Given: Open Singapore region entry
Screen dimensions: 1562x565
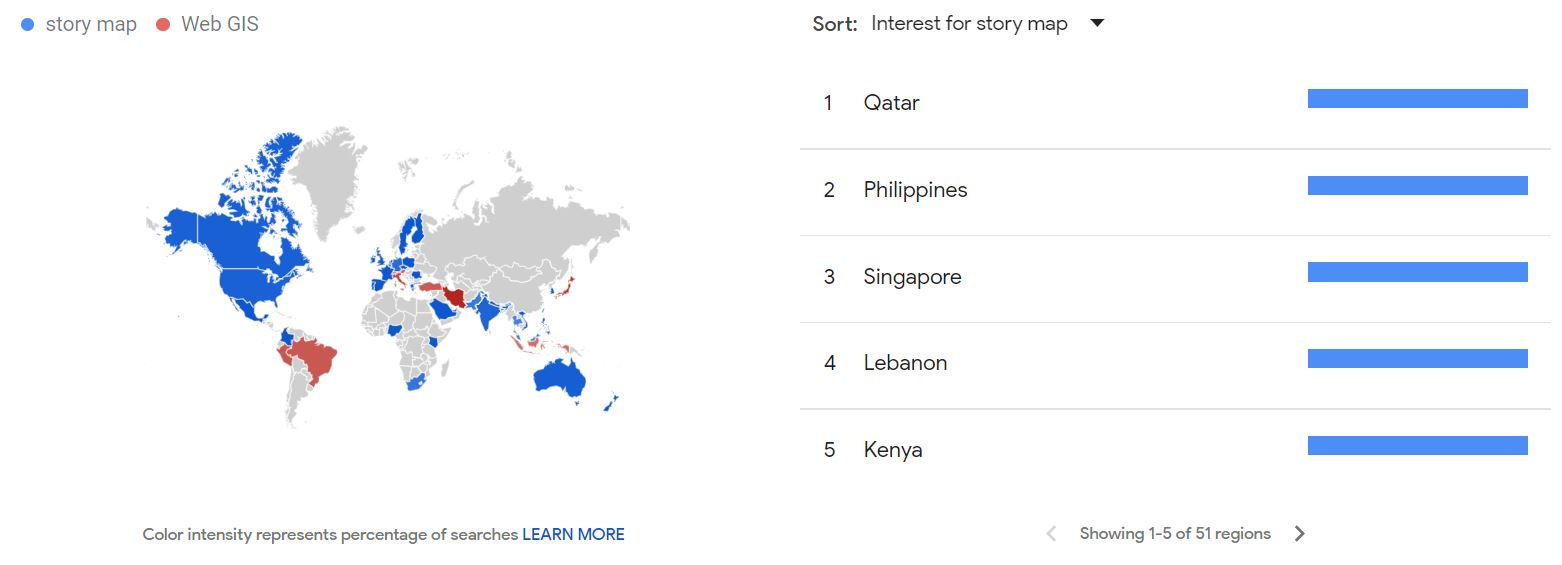Looking at the screenshot, I should [912, 277].
